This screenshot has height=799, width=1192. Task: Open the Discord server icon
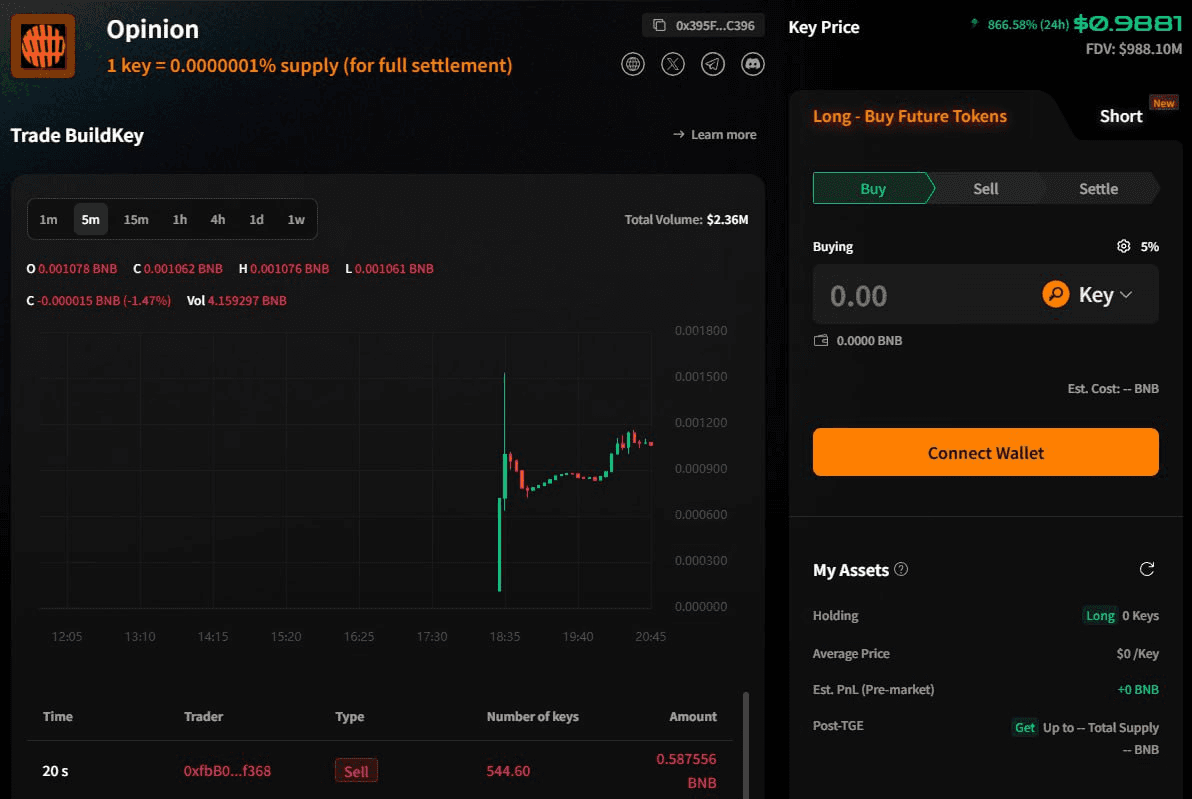point(752,64)
